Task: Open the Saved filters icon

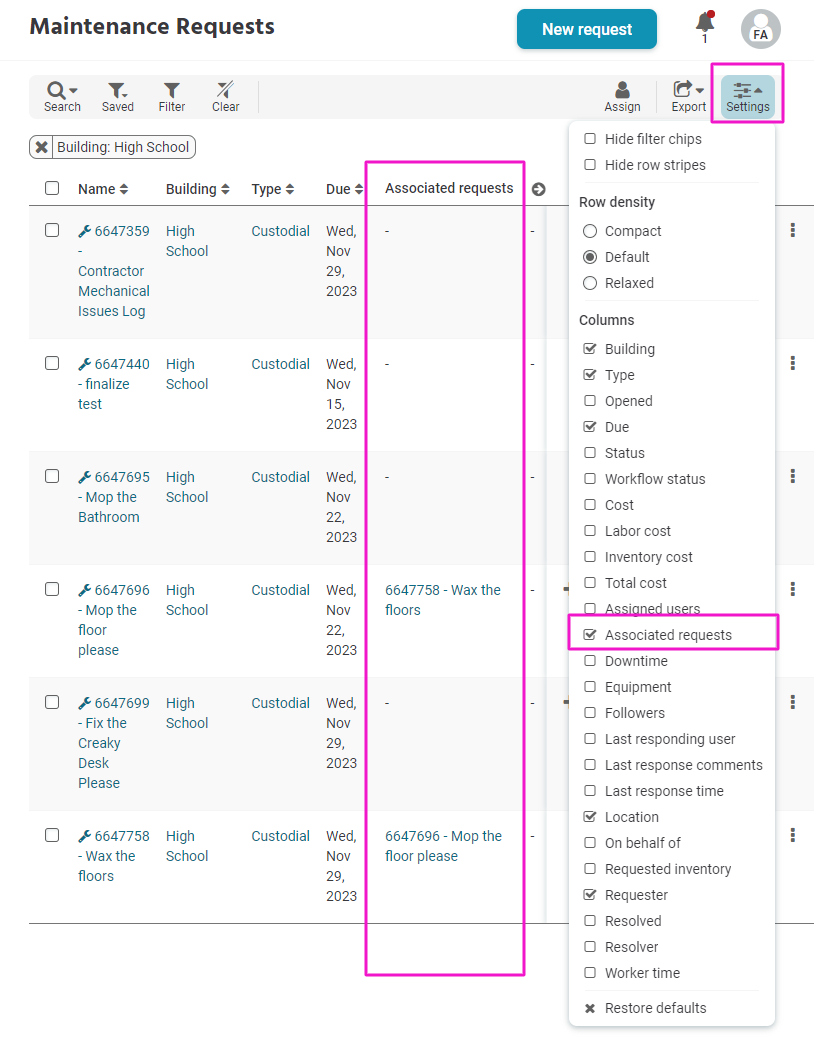Action: [118, 97]
